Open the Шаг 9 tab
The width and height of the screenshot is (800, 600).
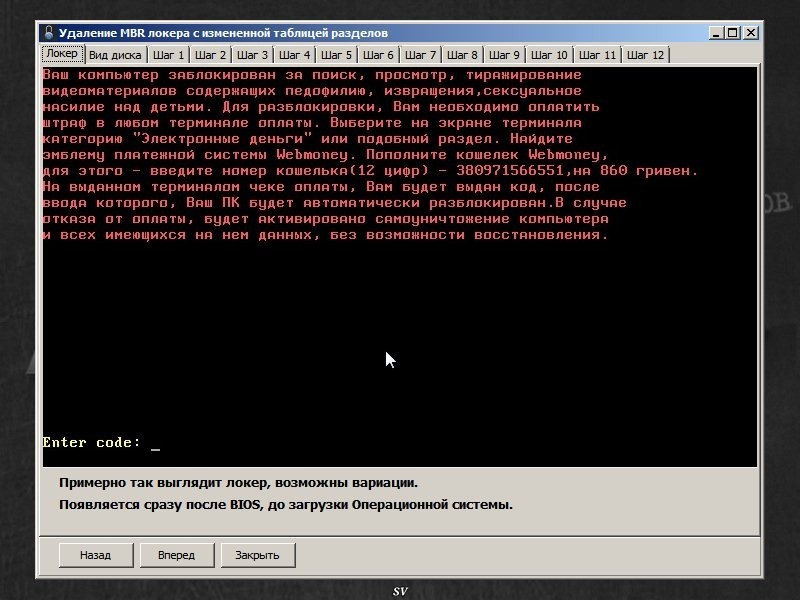504,55
